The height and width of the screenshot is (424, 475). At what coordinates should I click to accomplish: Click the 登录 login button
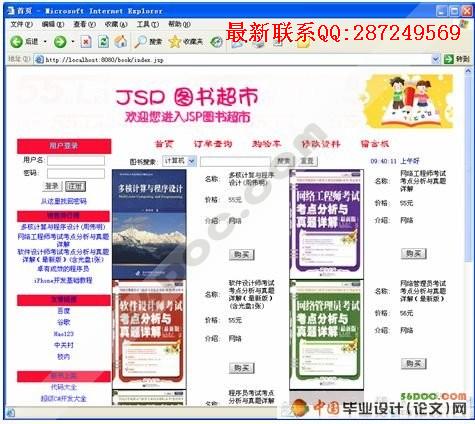[x=52, y=186]
